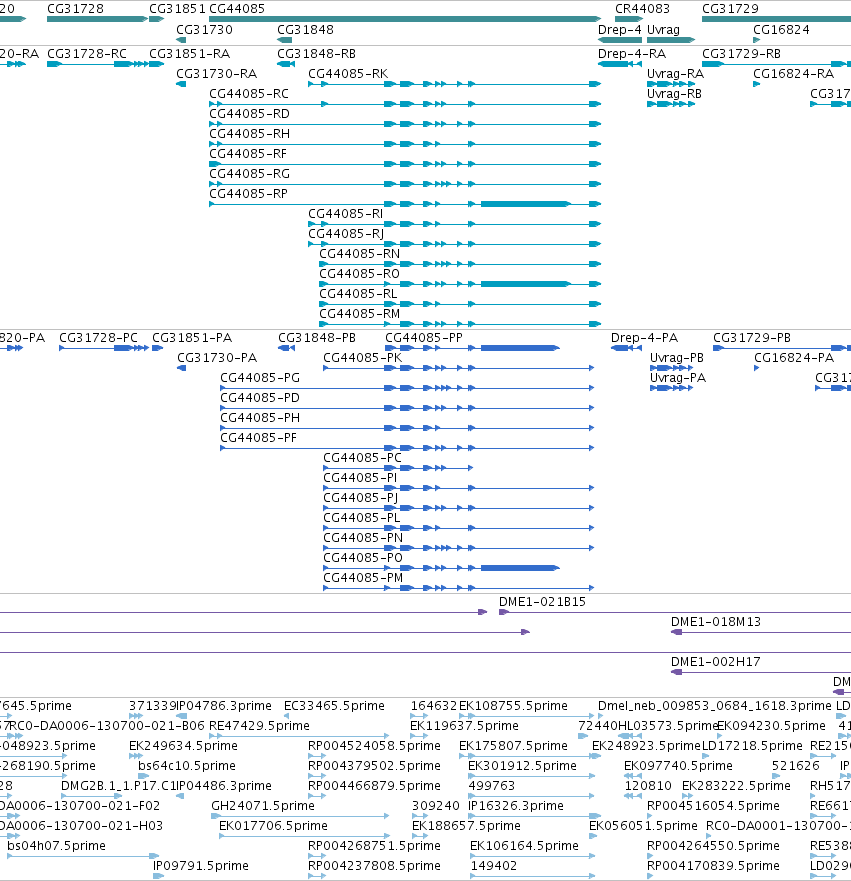Select transcript CG31730-RA
The image size is (851, 881).
click(x=216, y=74)
